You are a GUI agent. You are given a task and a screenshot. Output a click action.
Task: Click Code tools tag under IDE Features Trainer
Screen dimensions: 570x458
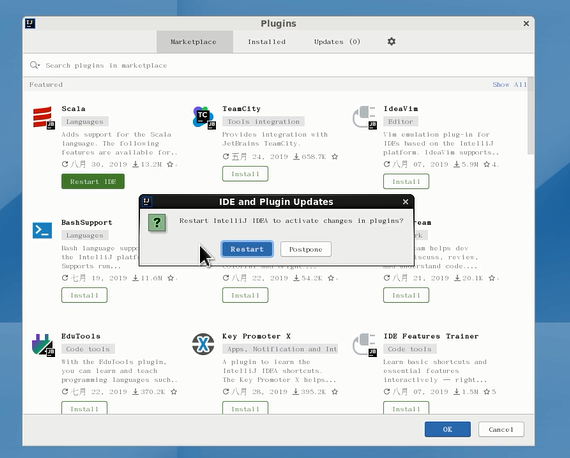click(x=410, y=349)
